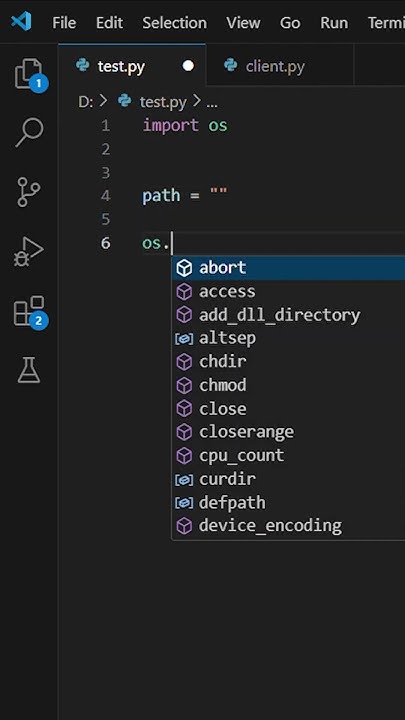405x720 pixels.
Task: Switch to the client.py tab
Action: click(x=280, y=66)
